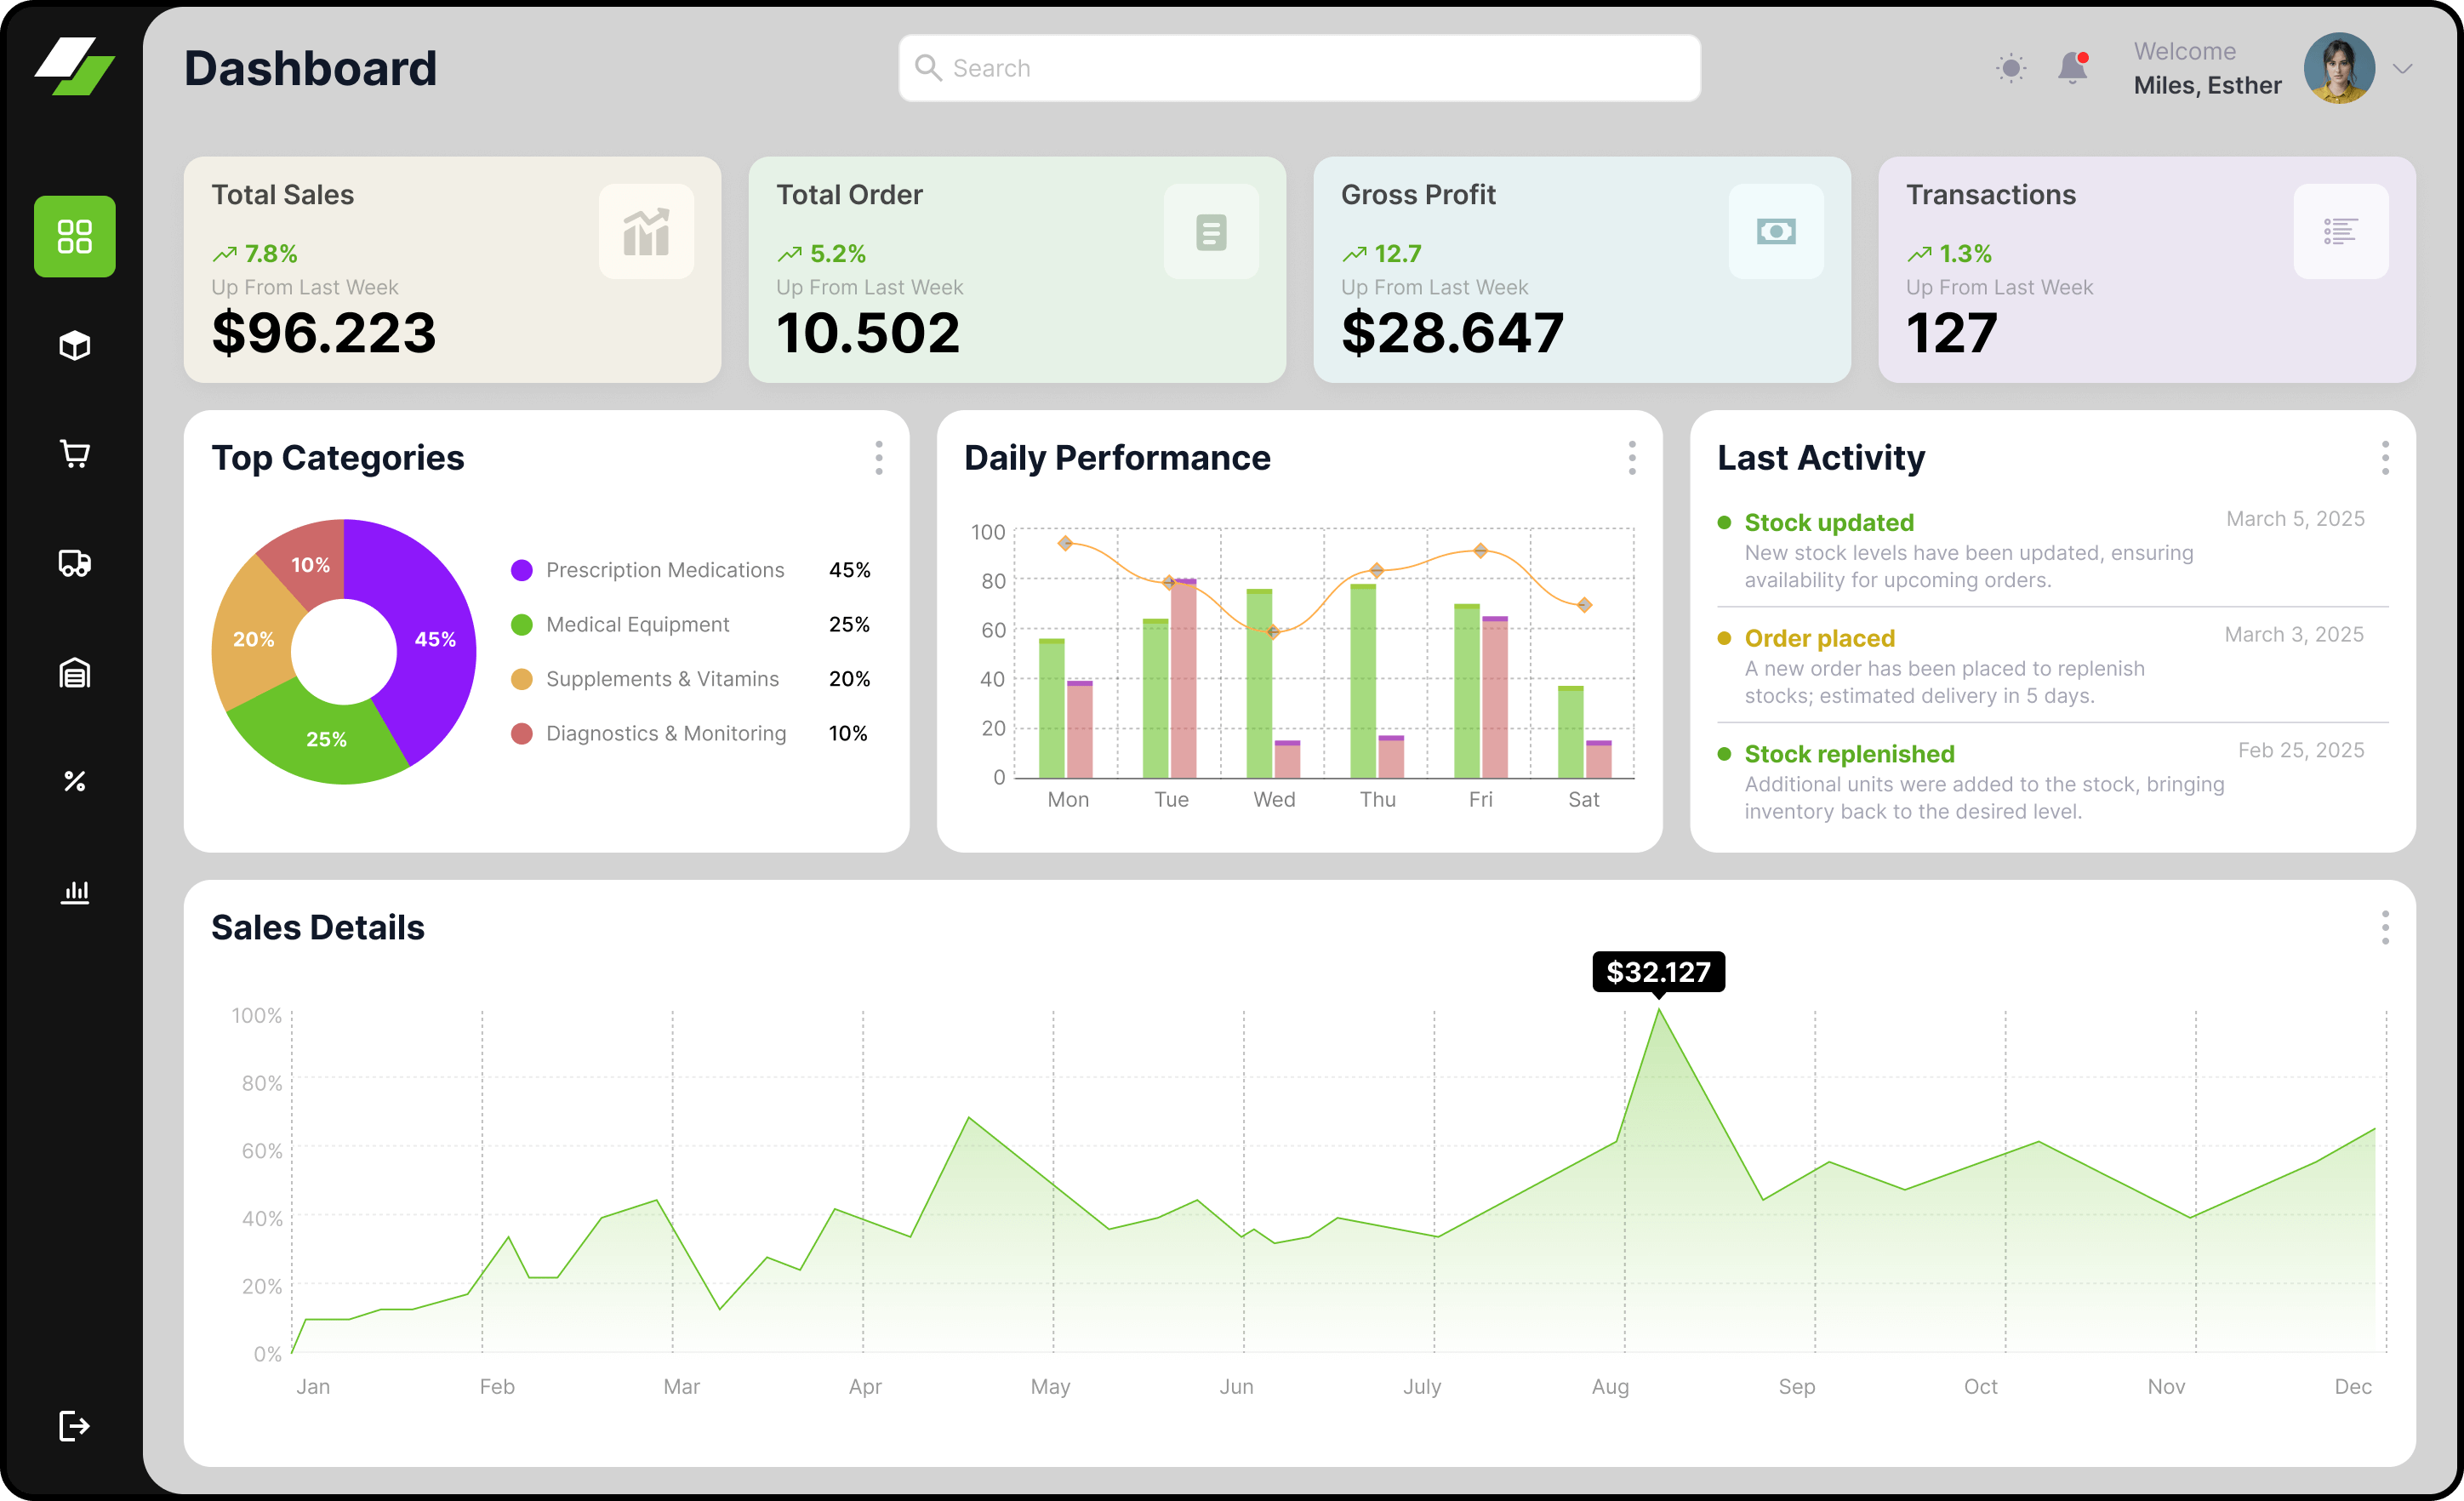
Task: Open Last Activity three-dot menu
Action: 2384,458
